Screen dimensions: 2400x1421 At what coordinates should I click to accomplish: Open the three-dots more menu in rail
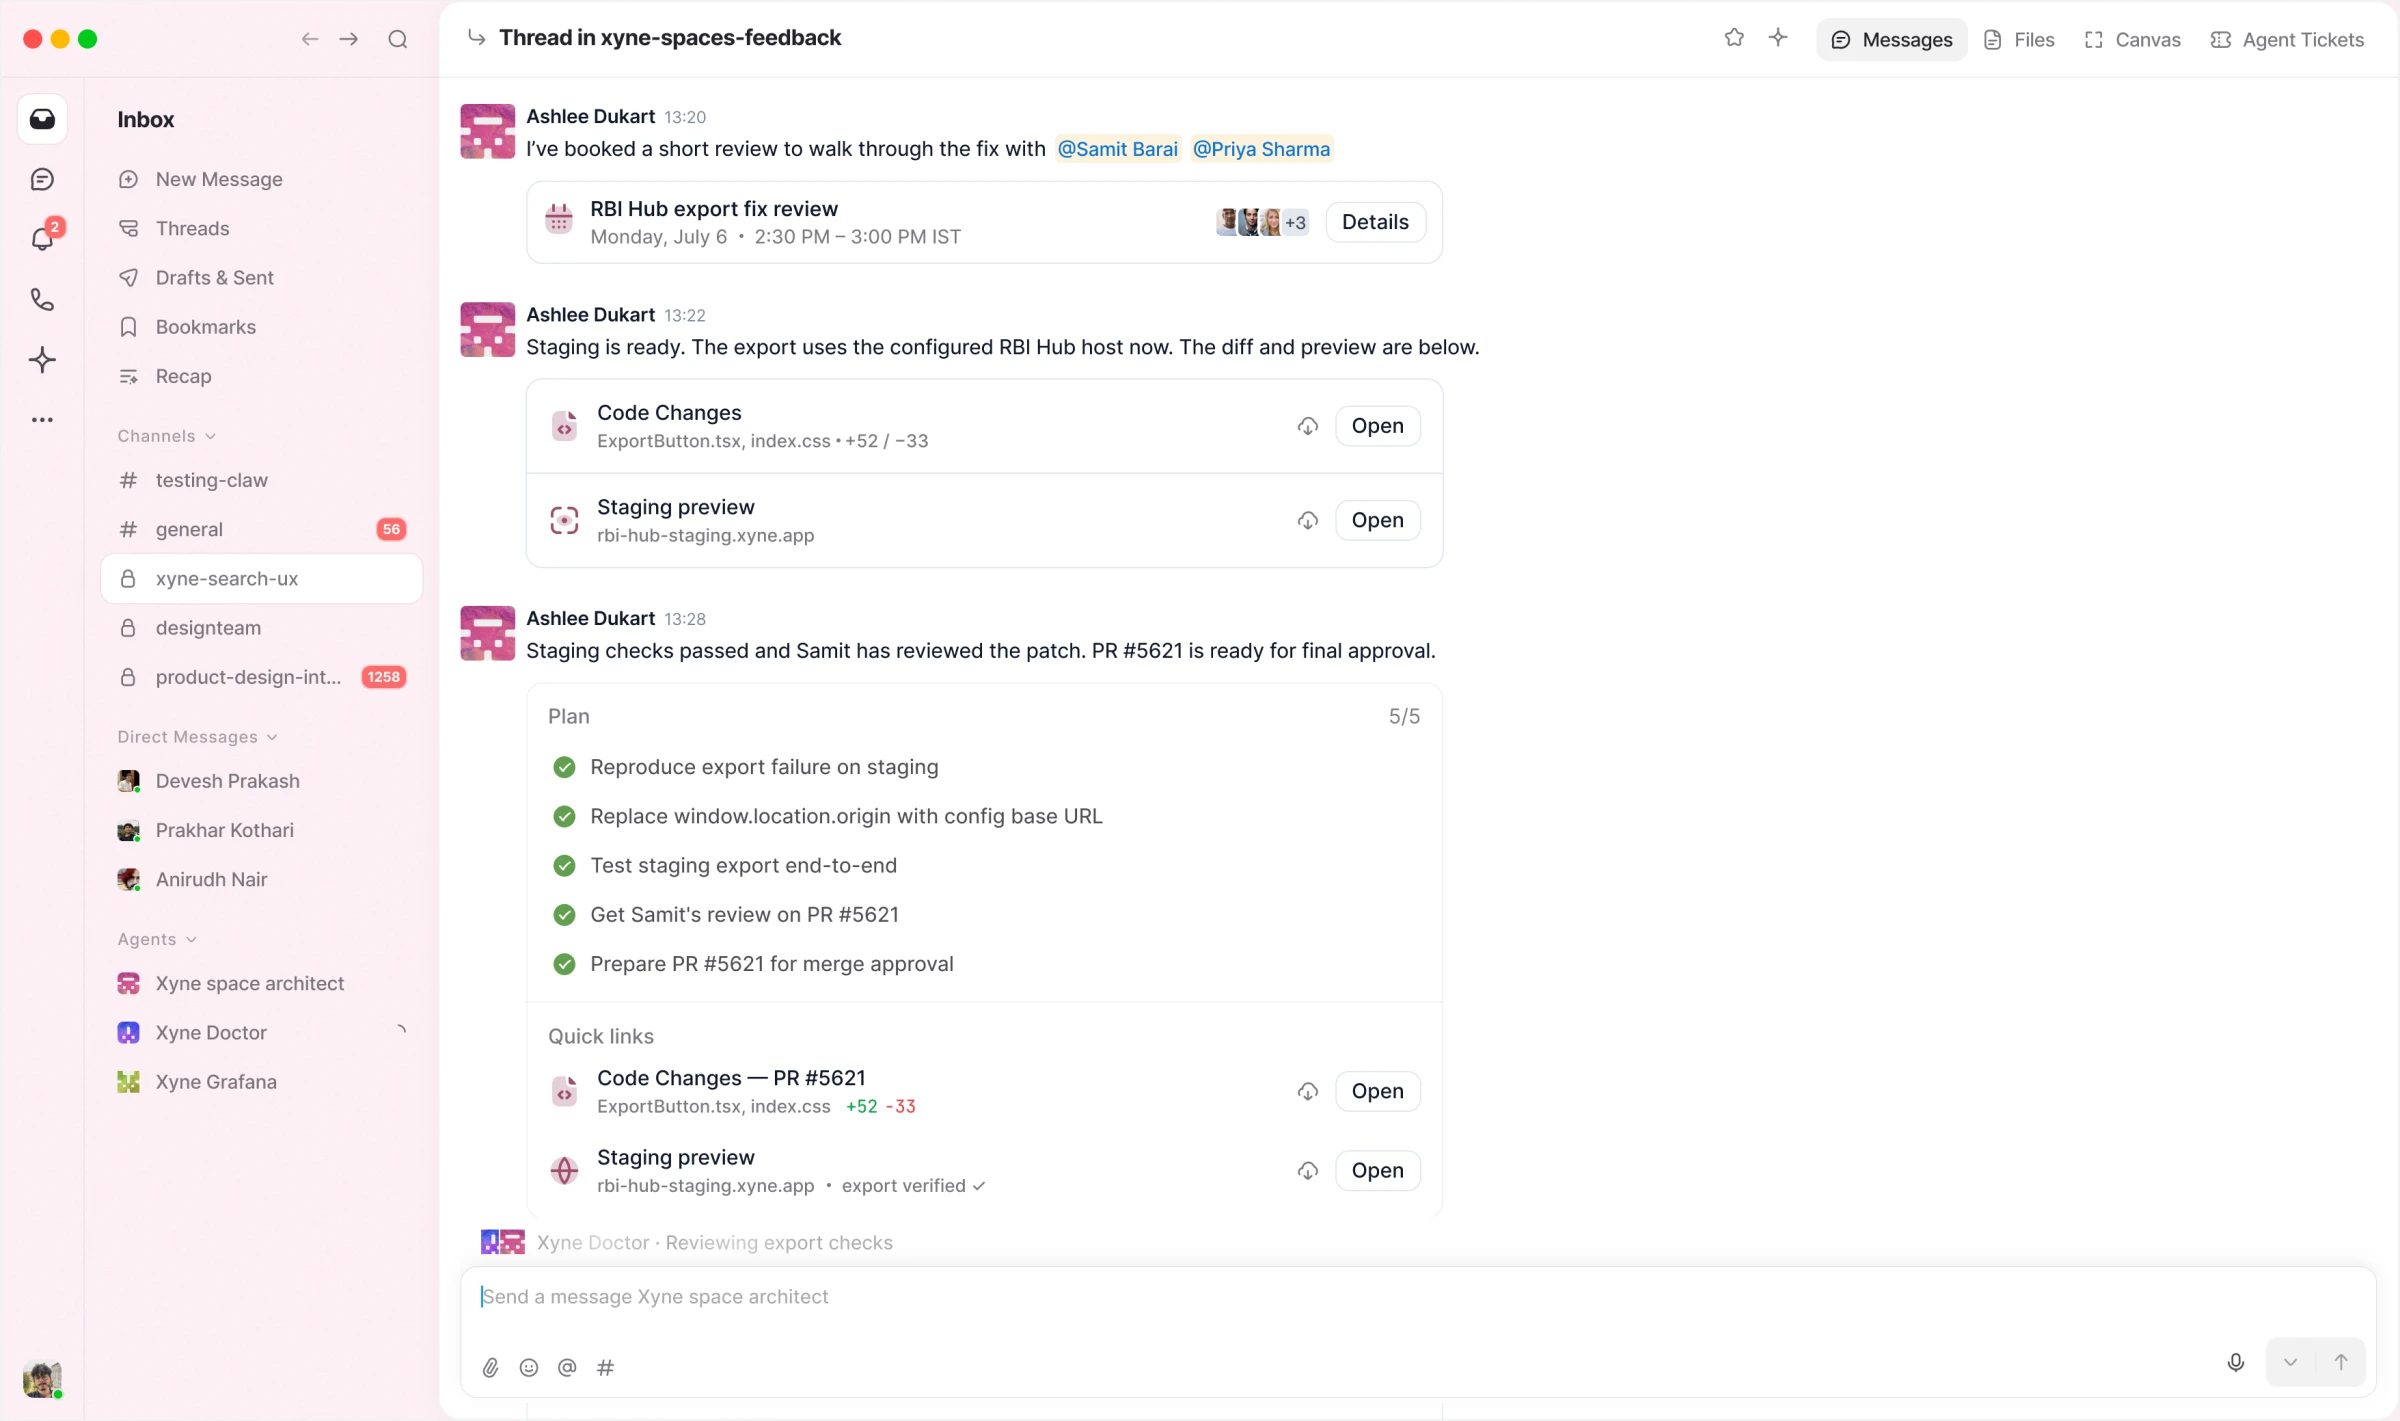click(42, 420)
